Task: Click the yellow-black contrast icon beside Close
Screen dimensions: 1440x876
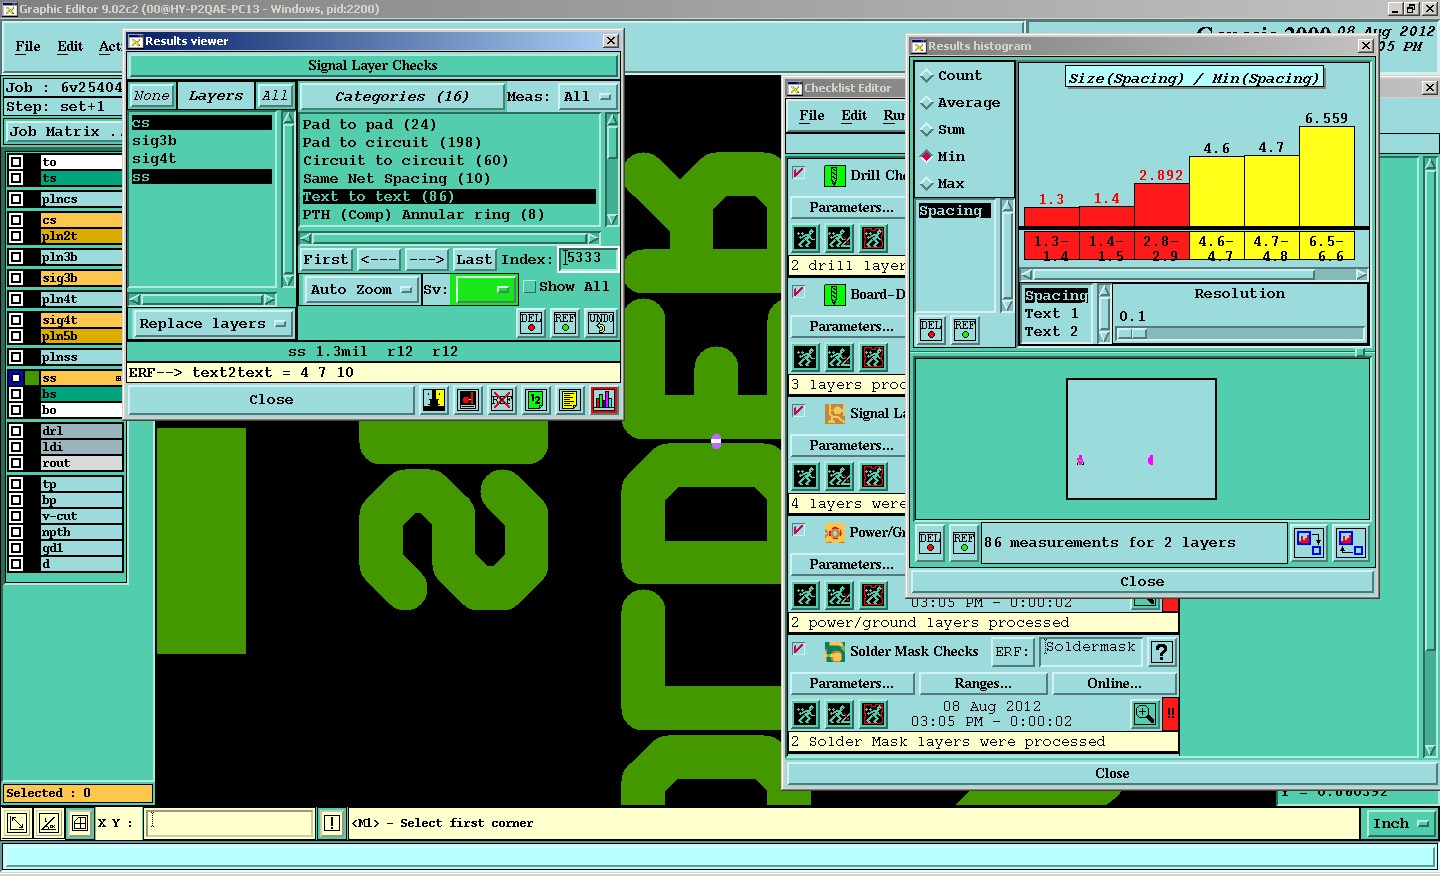Action: click(433, 400)
